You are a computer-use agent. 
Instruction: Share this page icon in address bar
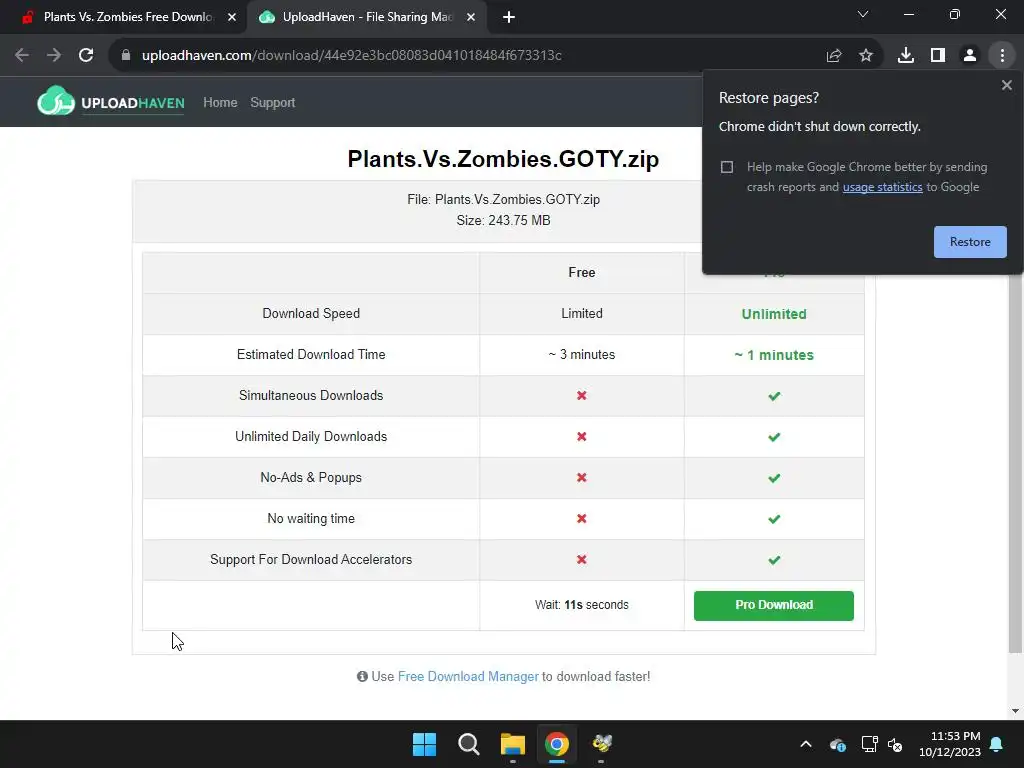(x=834, y=56)
